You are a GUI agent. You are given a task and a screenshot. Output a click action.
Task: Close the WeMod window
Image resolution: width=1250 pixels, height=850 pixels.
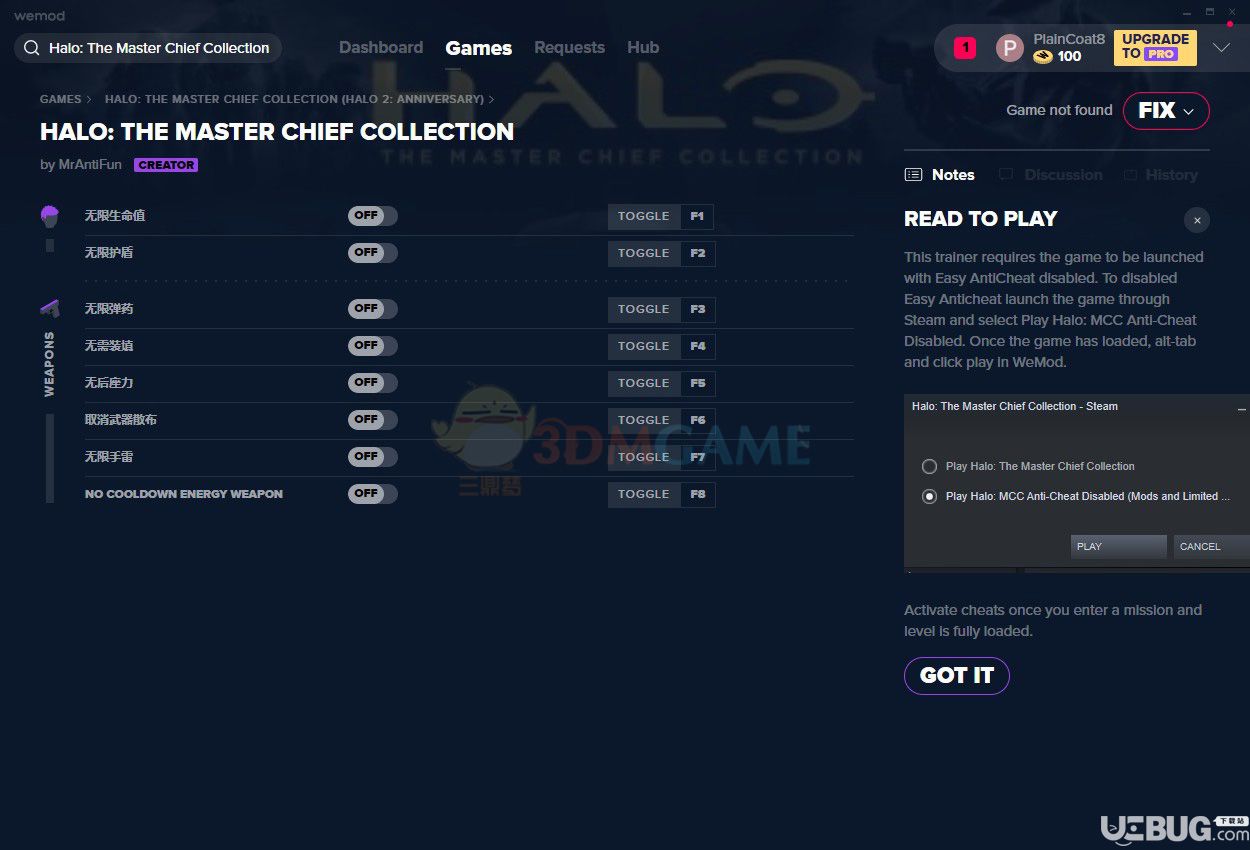click(1233, 12)
